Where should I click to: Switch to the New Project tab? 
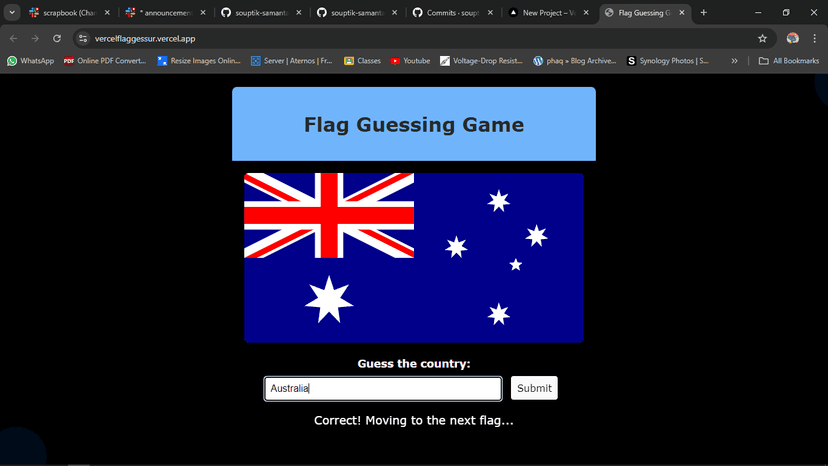point(549,13)
